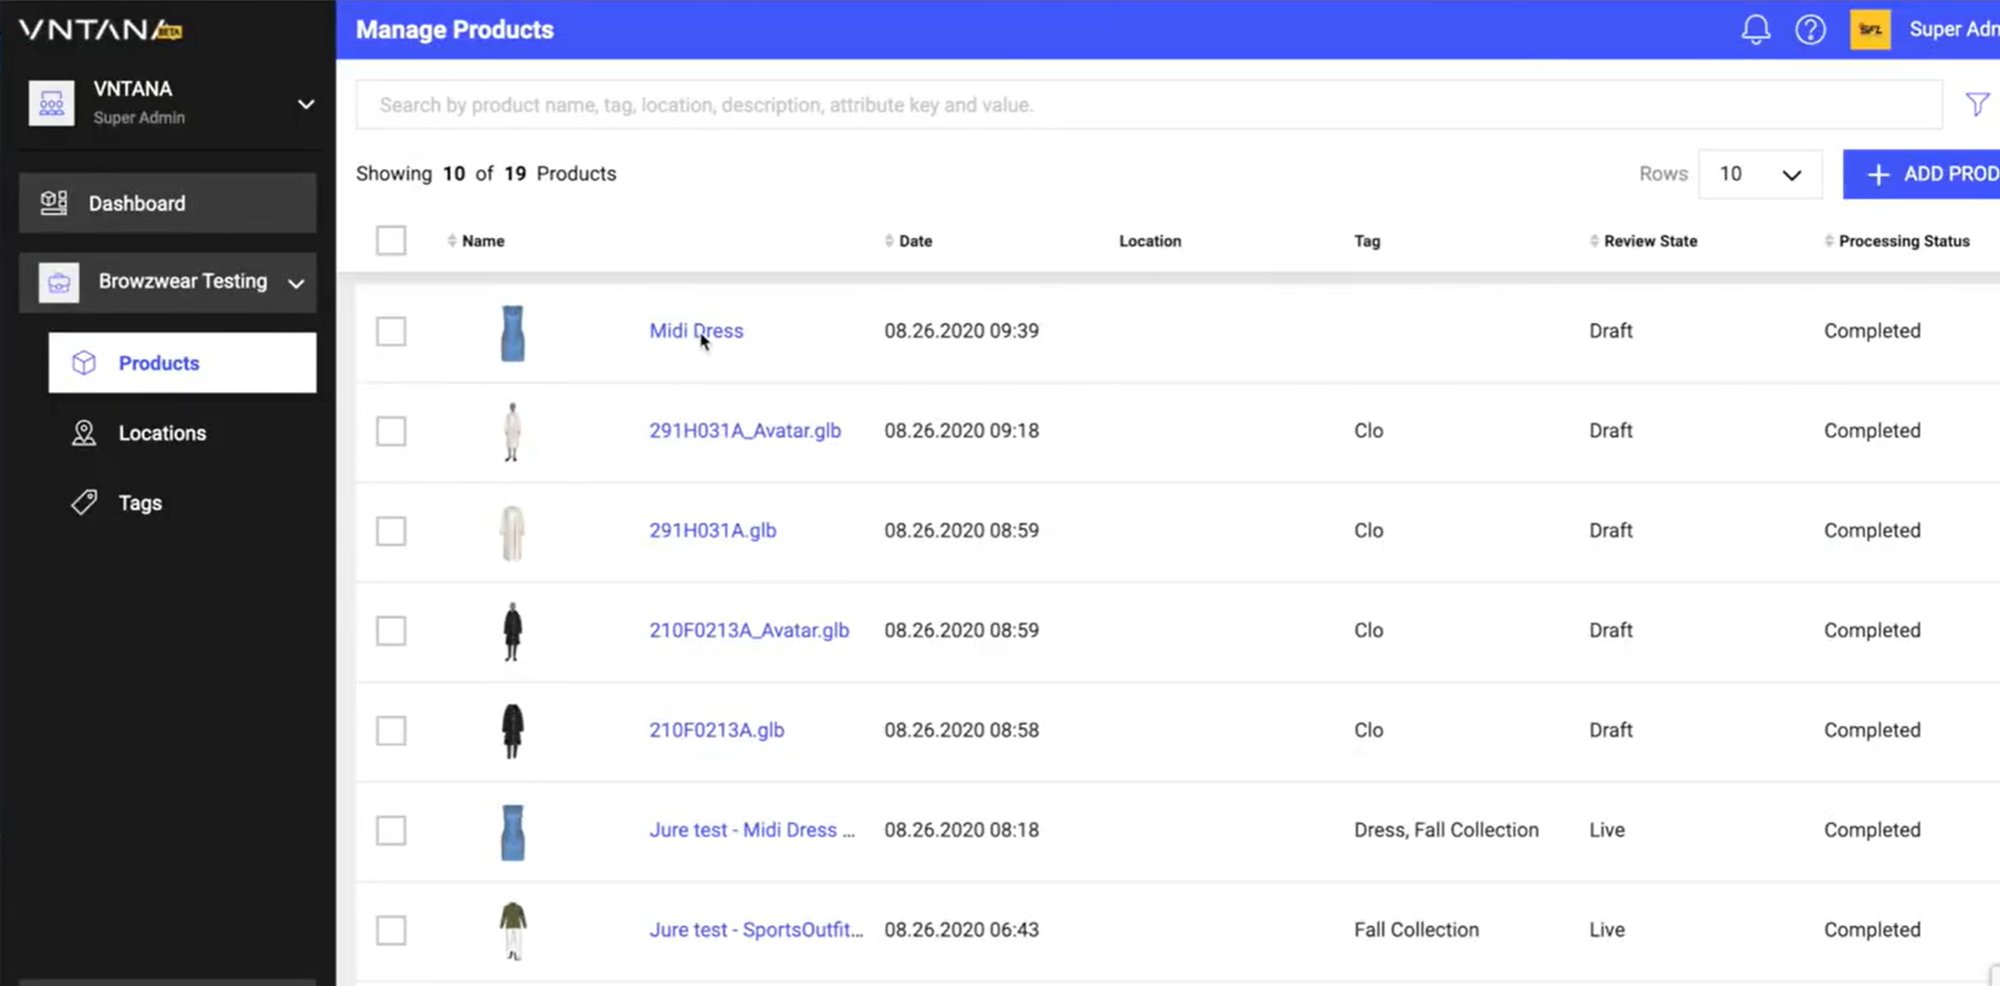This screenshot has width=2000, height=986.
Task: Collapse the Browzwear Testing section
Action: 296,283
